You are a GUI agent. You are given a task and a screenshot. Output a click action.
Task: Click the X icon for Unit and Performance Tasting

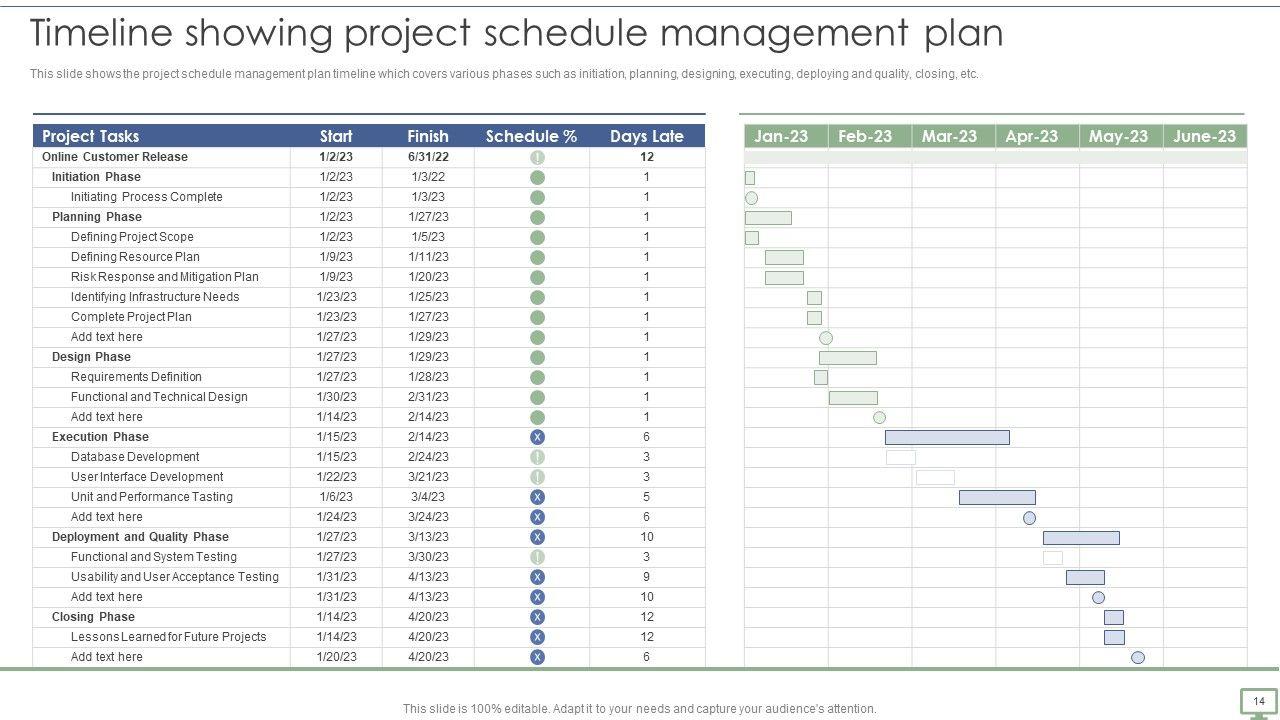(537, 497)
